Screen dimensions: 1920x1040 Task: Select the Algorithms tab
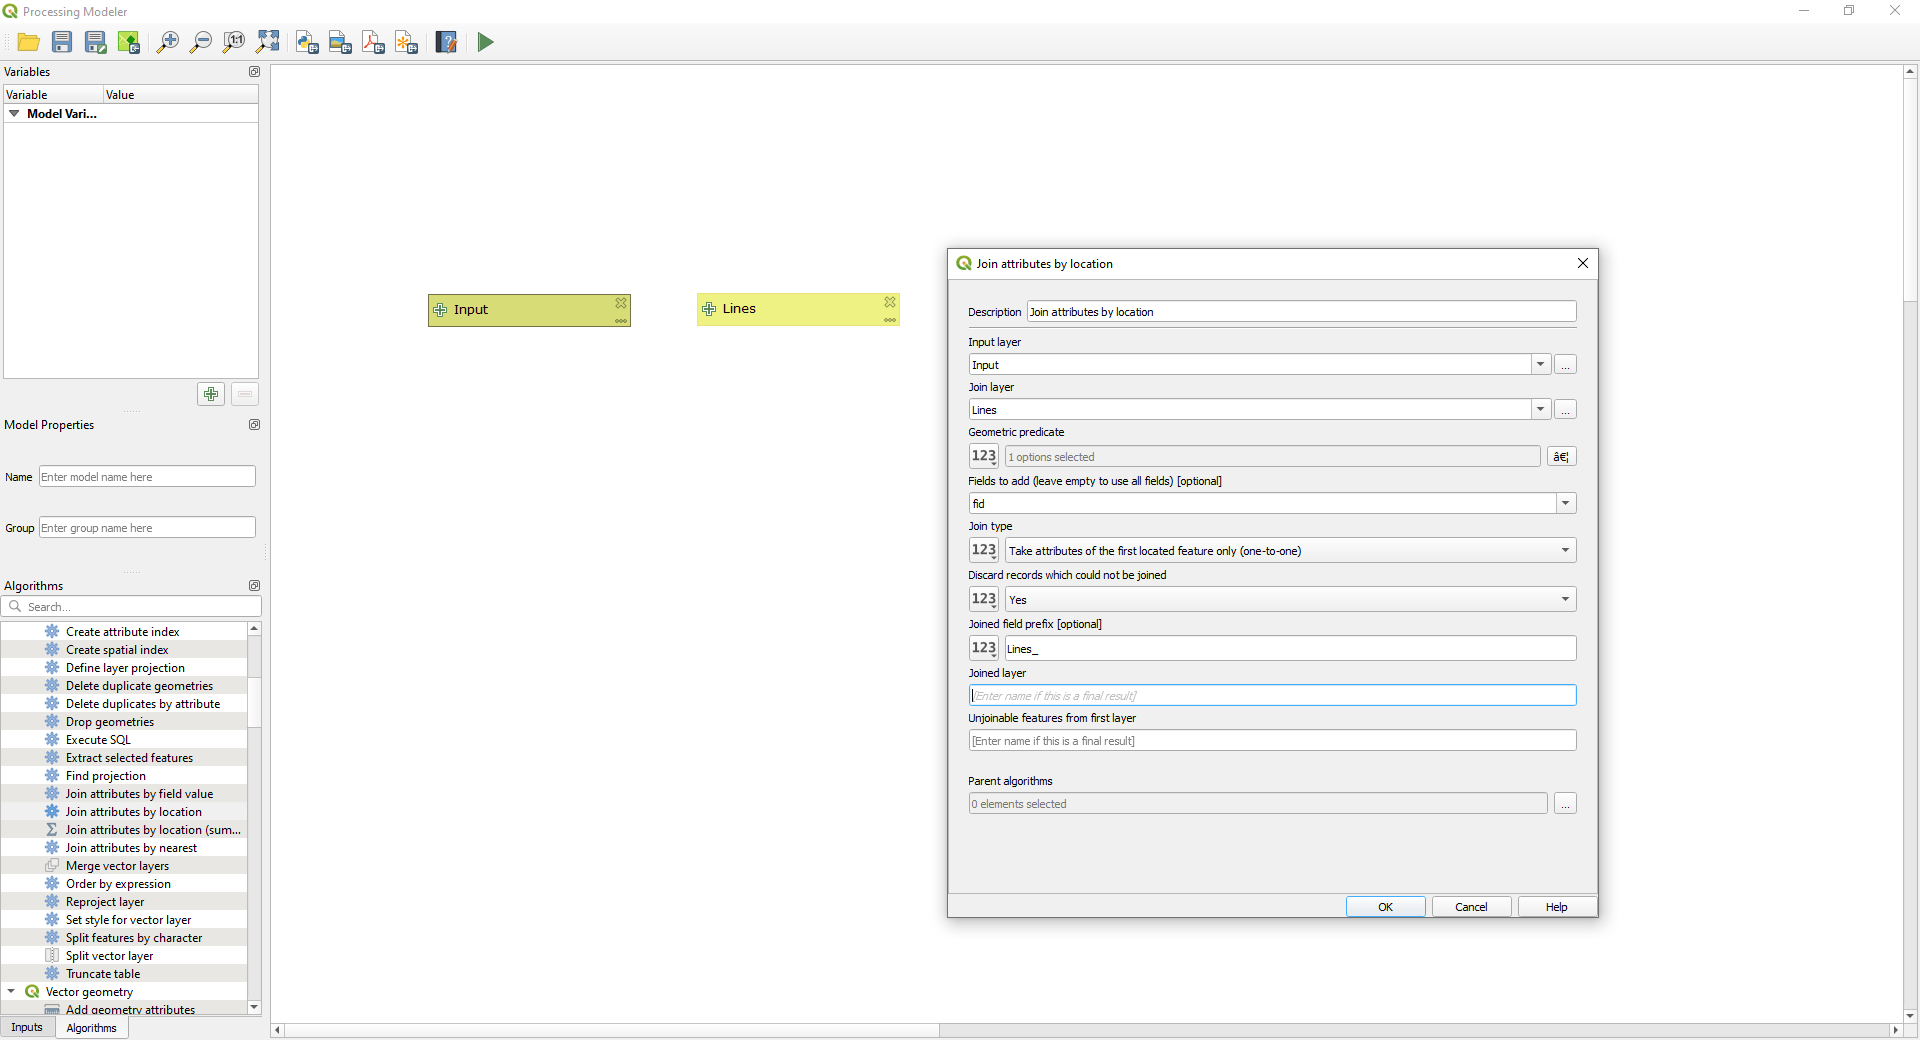[91, 1028]
